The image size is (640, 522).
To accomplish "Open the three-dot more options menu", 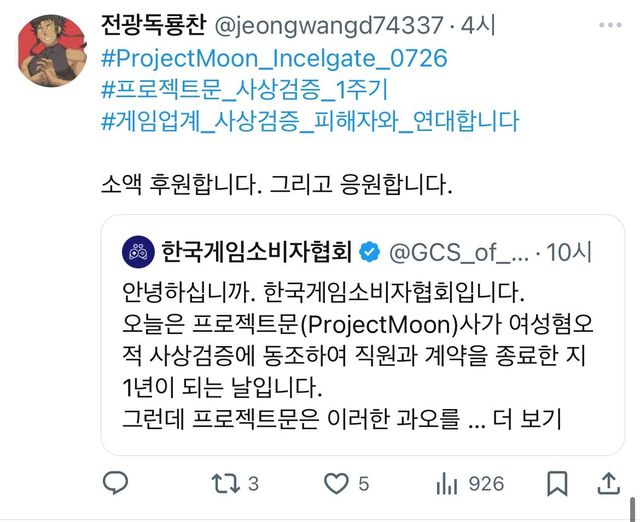I will [610, 25].
